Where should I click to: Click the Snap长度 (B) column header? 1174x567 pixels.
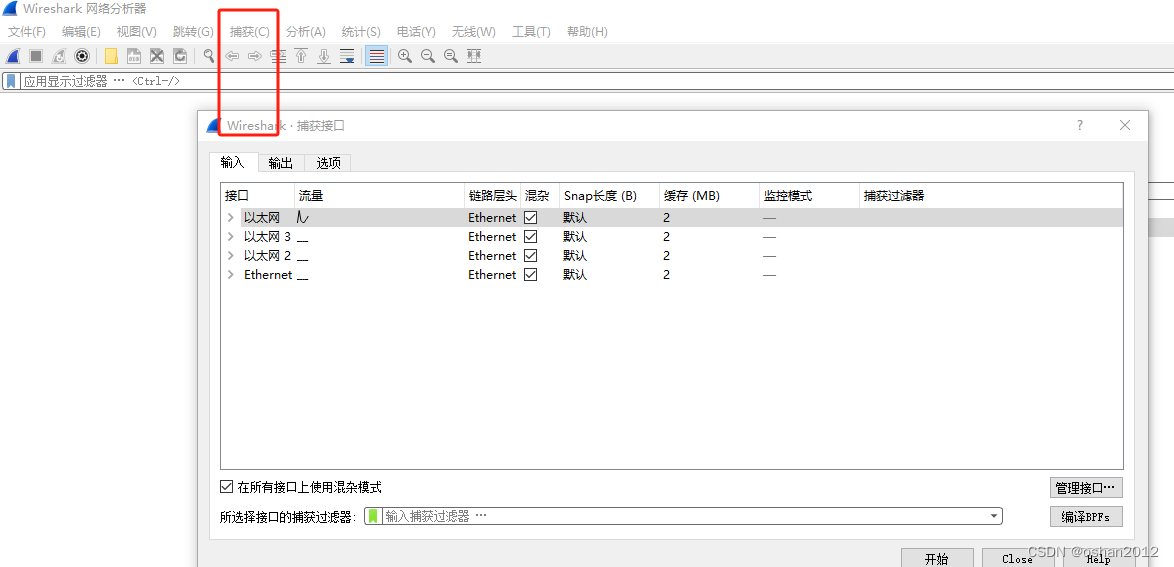point(609,195)
